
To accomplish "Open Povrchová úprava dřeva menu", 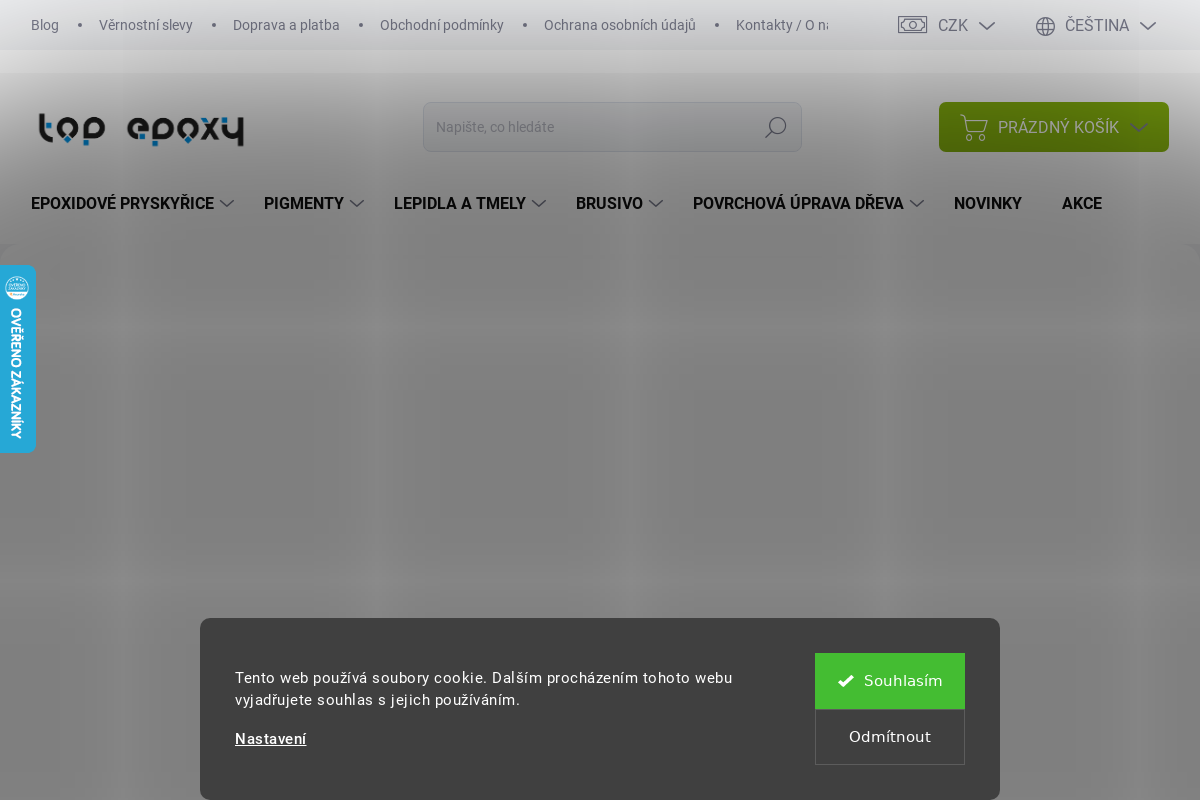I will (x=798, y=204).
